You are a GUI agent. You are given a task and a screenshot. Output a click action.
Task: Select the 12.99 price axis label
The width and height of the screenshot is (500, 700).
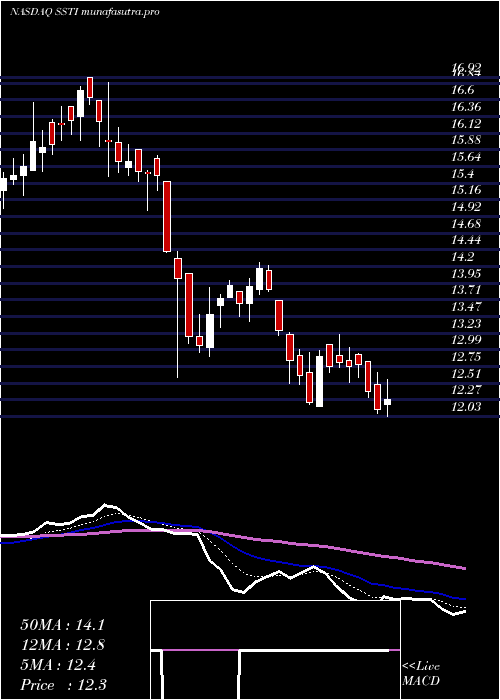click(466, 340)
